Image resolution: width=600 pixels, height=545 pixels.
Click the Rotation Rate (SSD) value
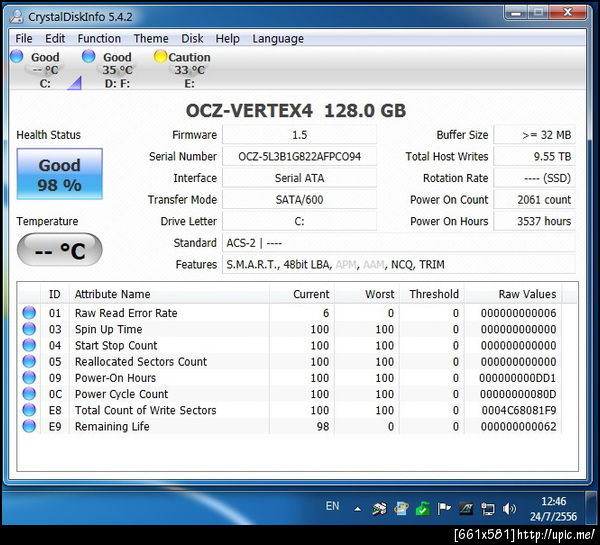[x=535, y=178]
